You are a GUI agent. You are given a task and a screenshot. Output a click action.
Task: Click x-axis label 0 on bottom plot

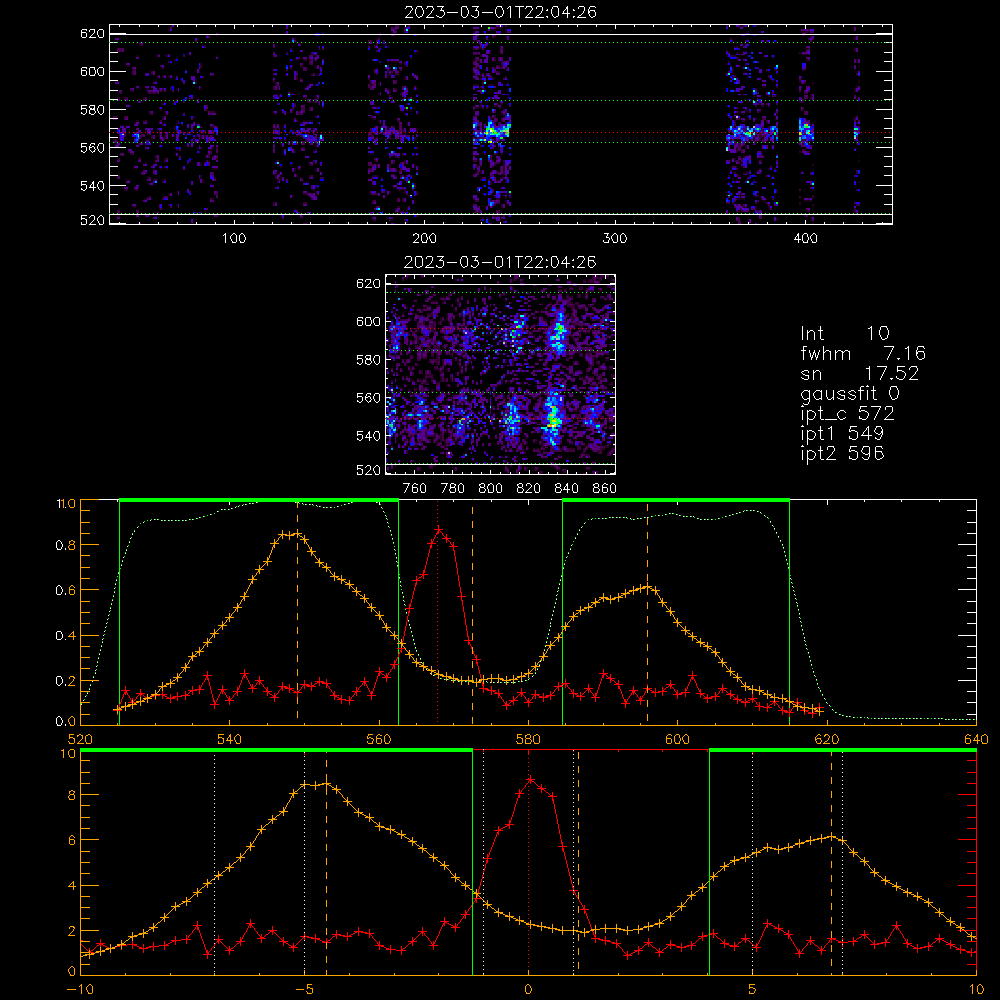coord(528,989)
